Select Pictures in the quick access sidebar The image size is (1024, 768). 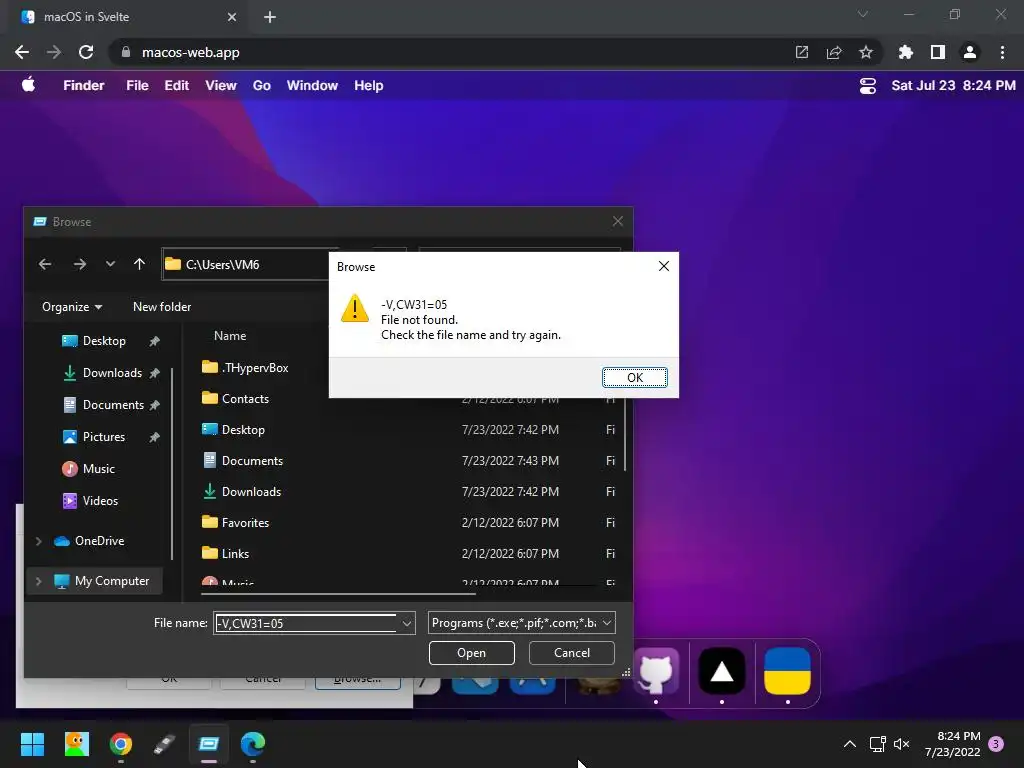(x=103, y=437)
